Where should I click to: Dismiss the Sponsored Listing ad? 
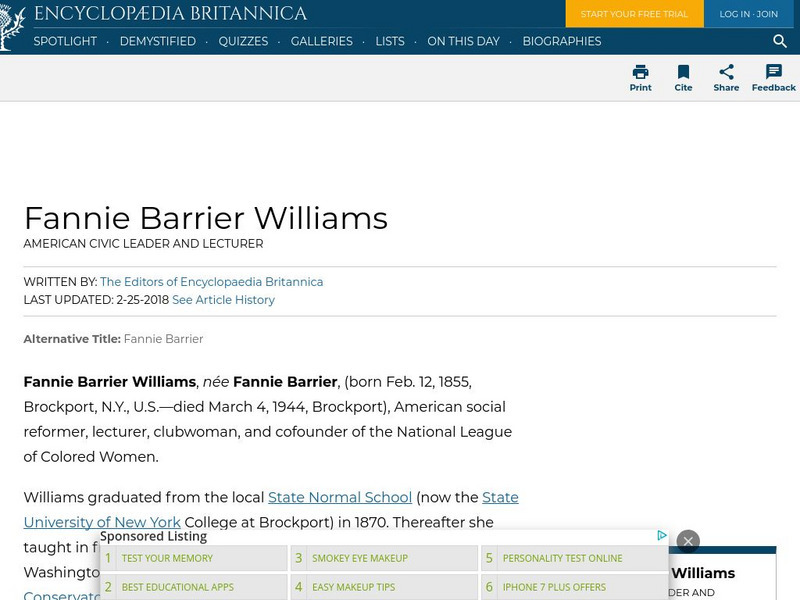(688, 540)
